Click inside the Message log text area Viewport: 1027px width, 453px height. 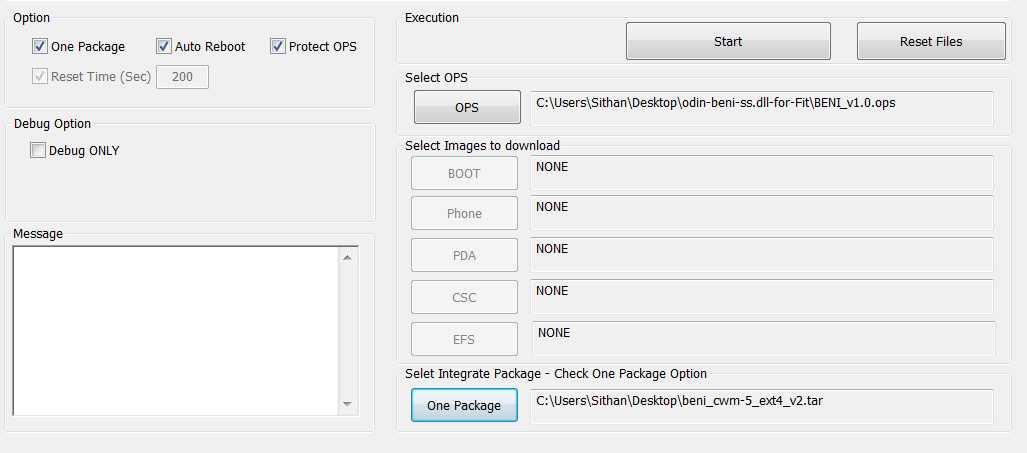(176, 331)
